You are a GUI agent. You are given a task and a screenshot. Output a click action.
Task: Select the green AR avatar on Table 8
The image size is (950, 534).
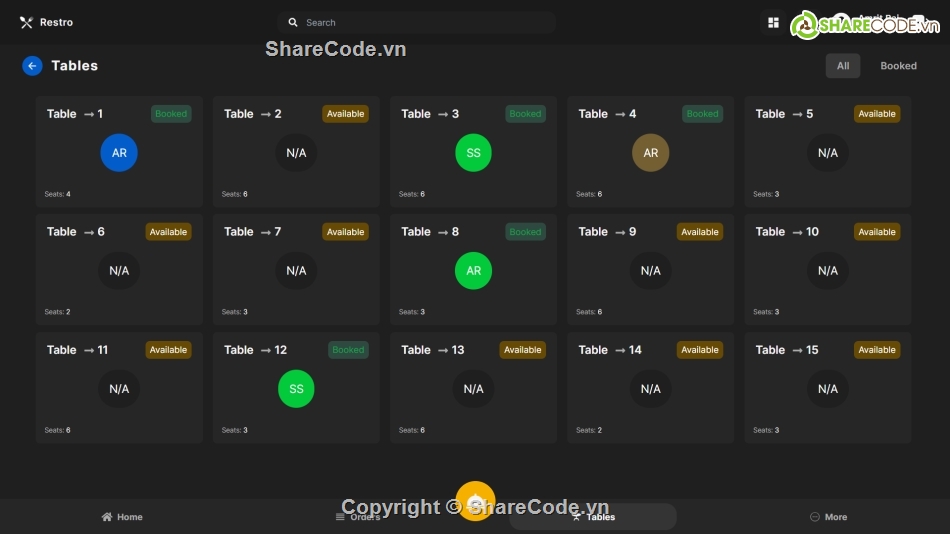click(x=473, y=271)
